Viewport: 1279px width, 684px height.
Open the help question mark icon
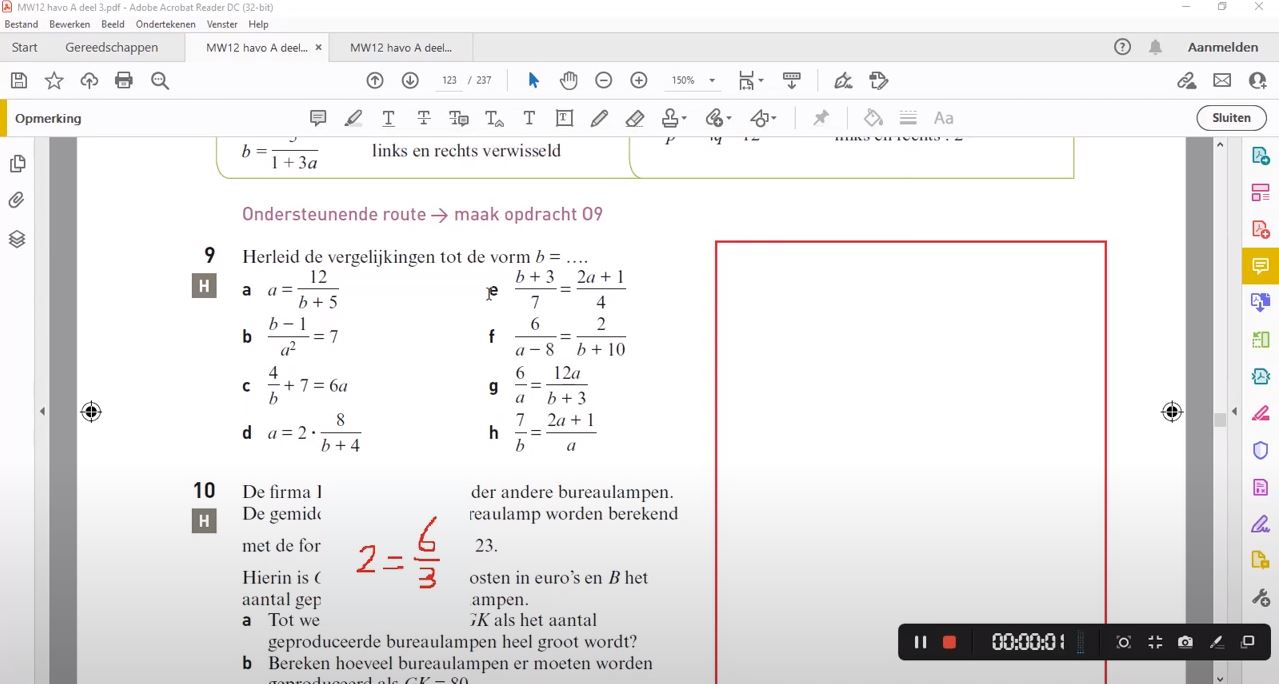pyautogui.click(x=1122, y=47)
